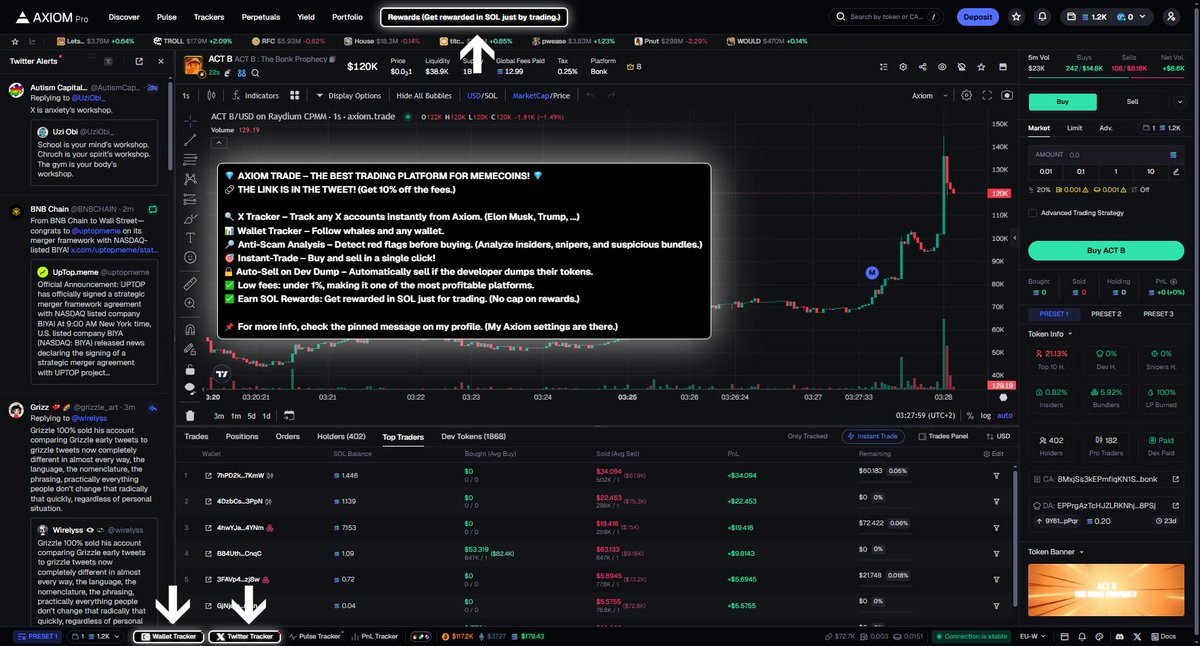Select the PRESET 2 tab
Image resolution: width=1200 pixels, height=646 pixels.
pos(1105,314)
